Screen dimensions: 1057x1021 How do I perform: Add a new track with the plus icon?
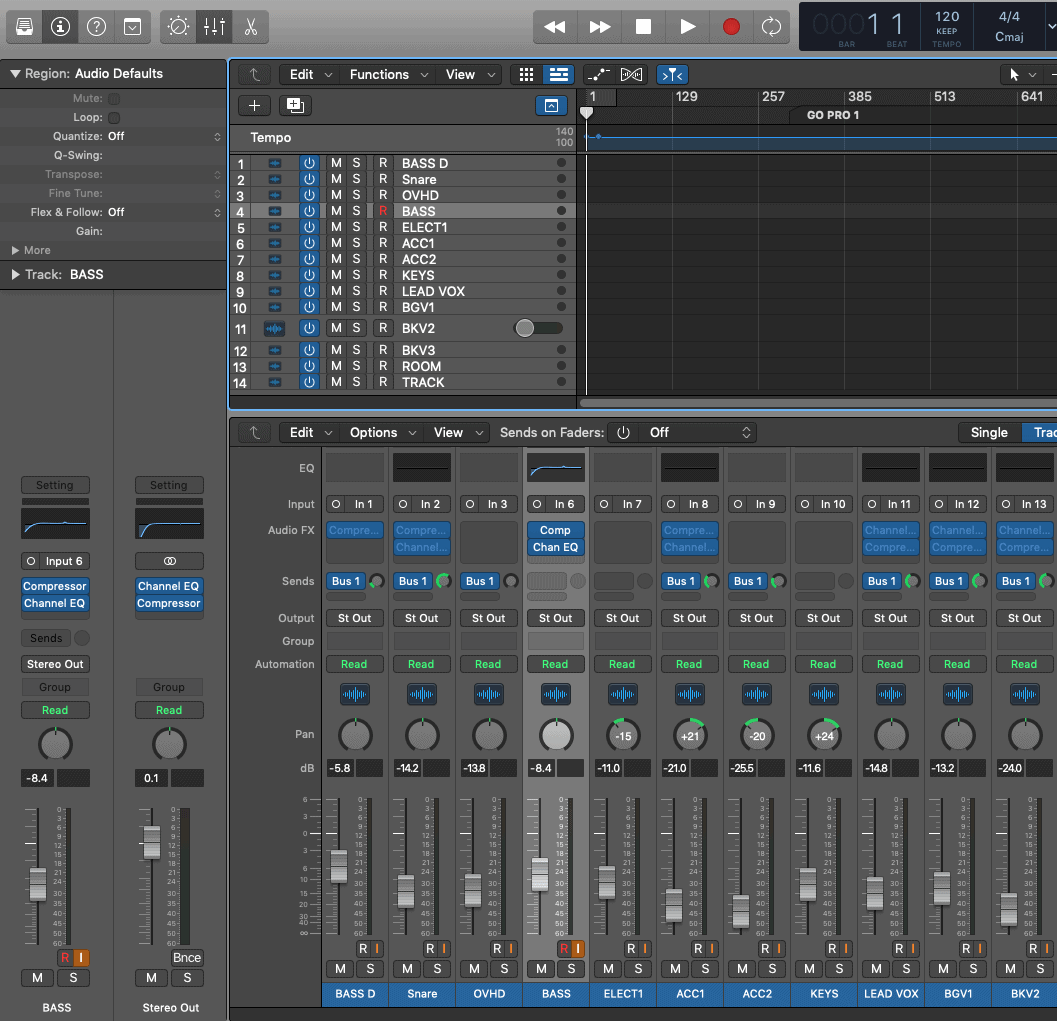(x=254, y=105)
